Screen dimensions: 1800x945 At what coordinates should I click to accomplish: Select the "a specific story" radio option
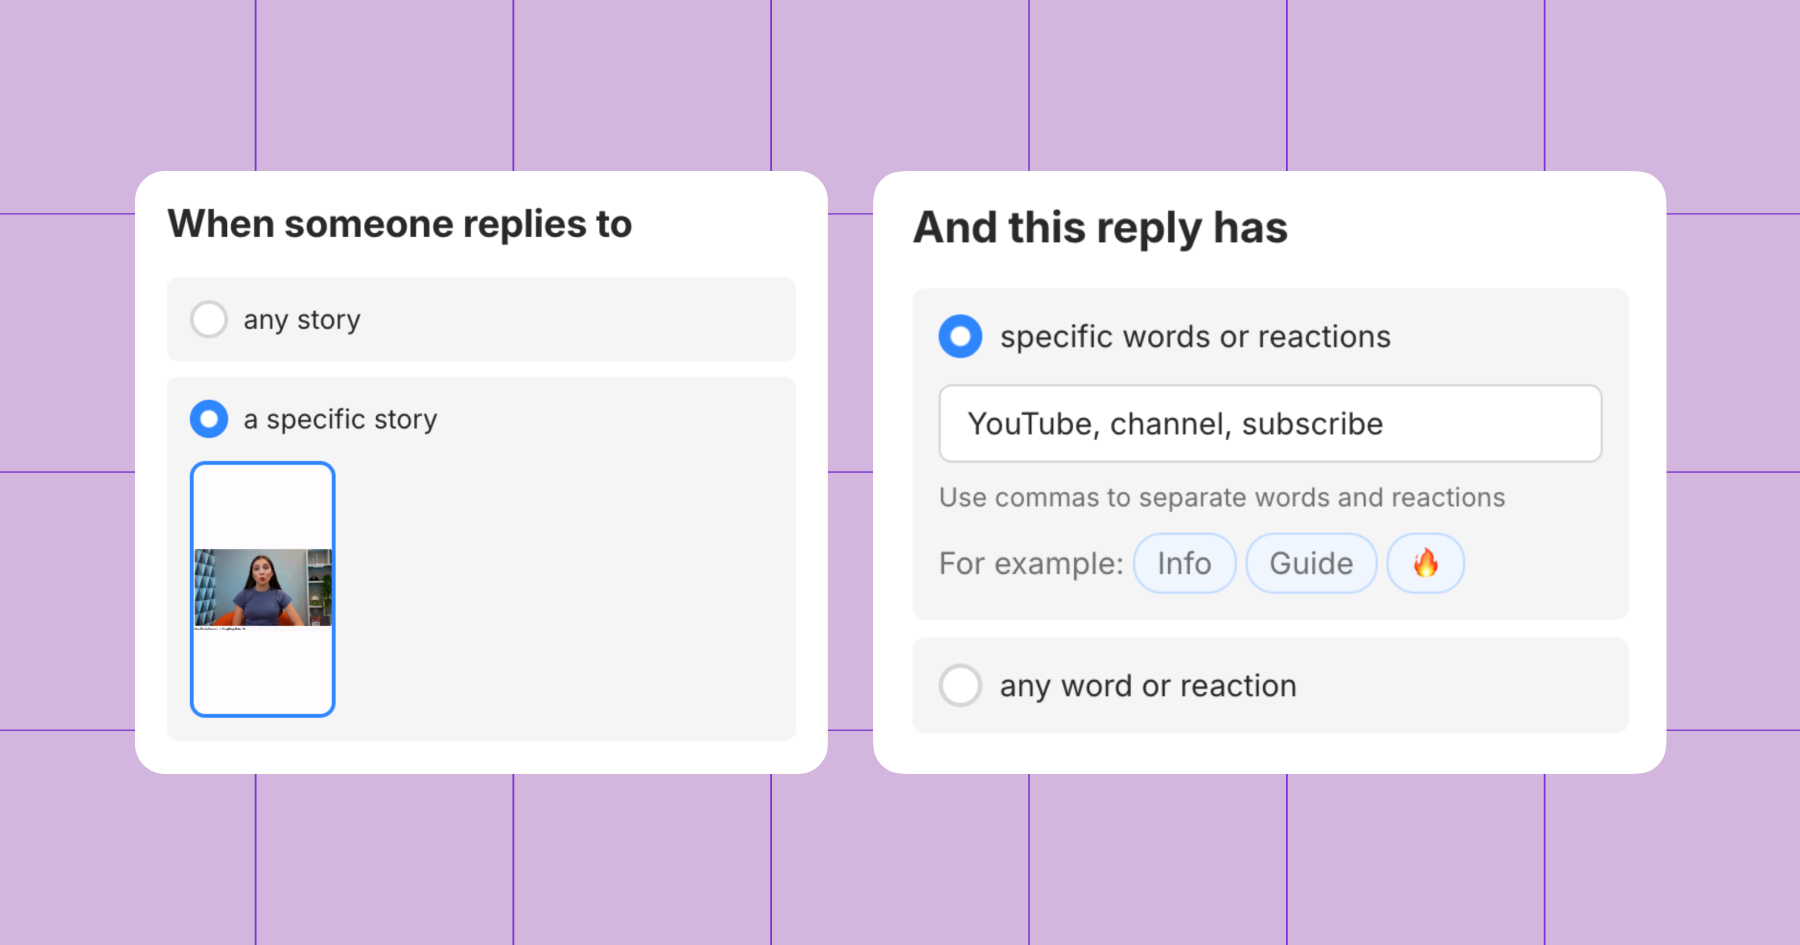coord(209,419)
